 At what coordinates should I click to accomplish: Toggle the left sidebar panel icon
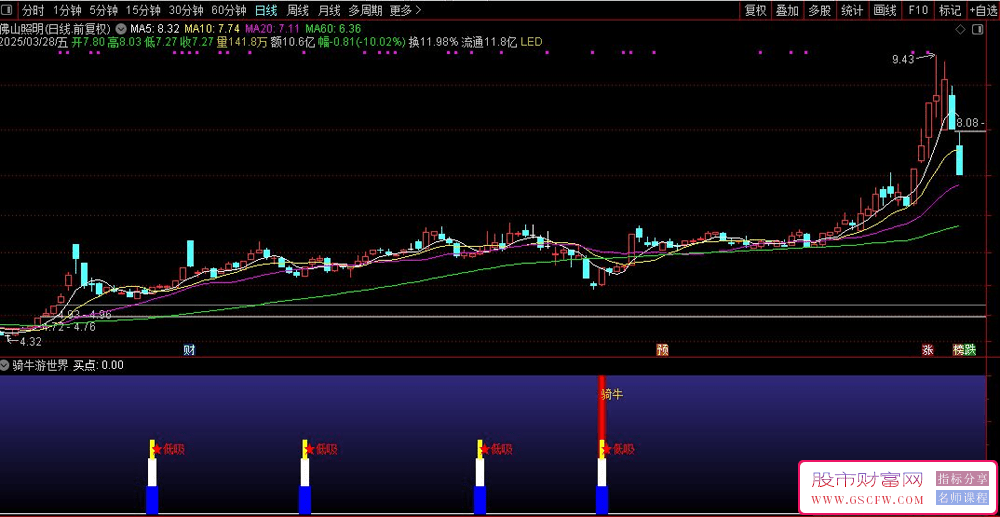(8, 10)
